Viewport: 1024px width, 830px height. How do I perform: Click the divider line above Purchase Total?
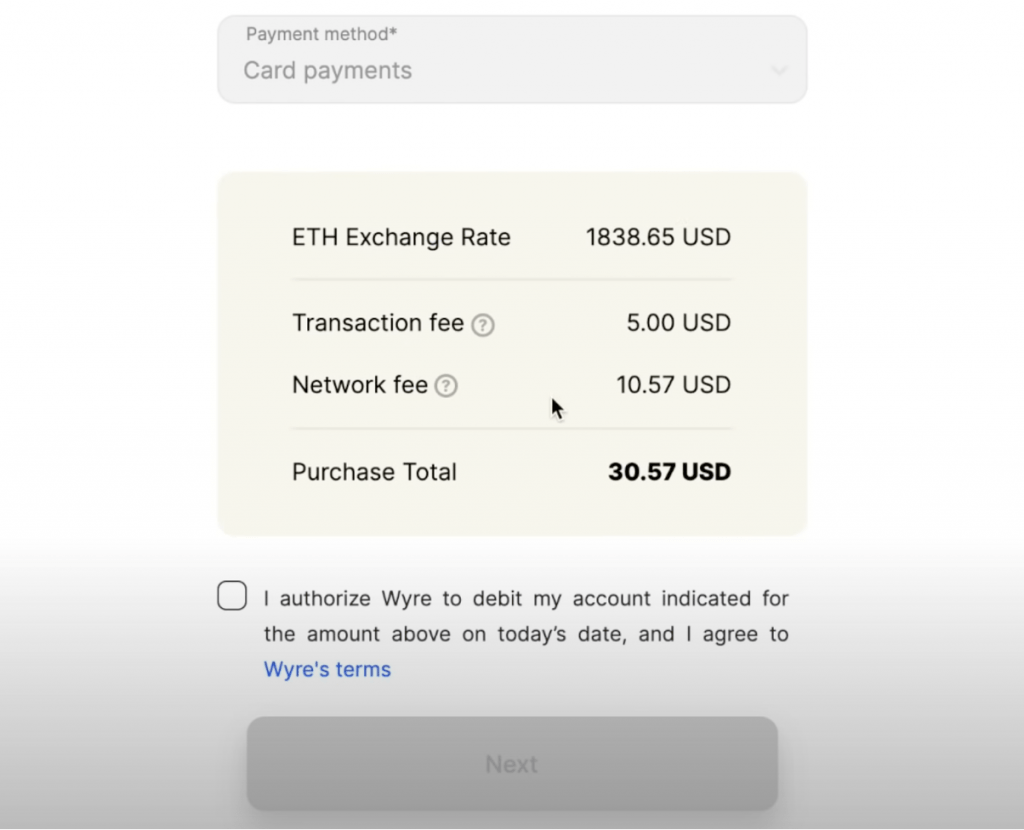point(511,428)
